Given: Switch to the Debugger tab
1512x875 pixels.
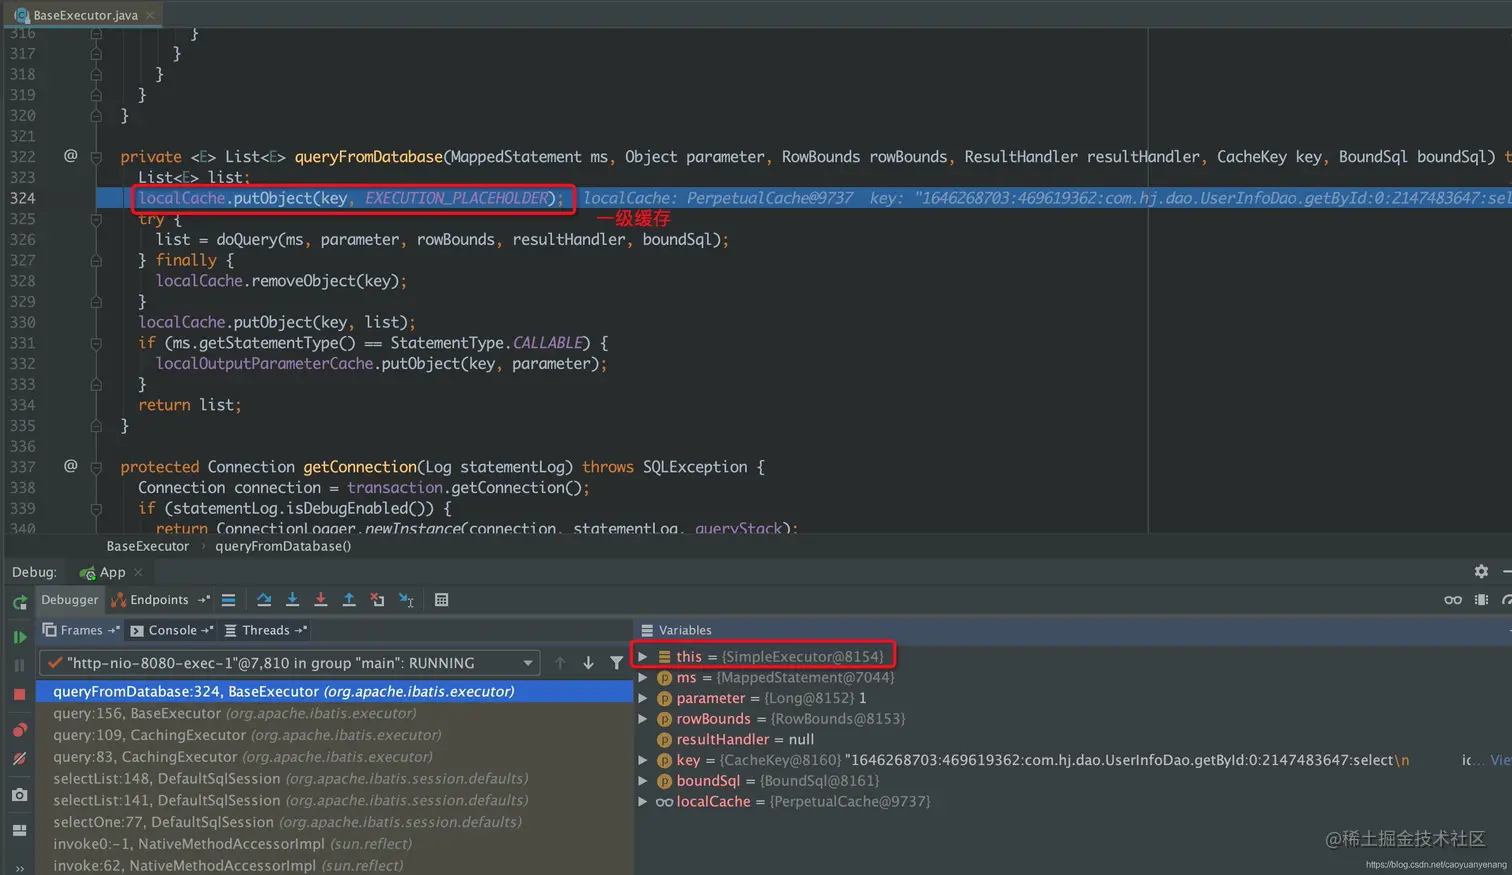Looking at the screenshot, I should [70, 600].
